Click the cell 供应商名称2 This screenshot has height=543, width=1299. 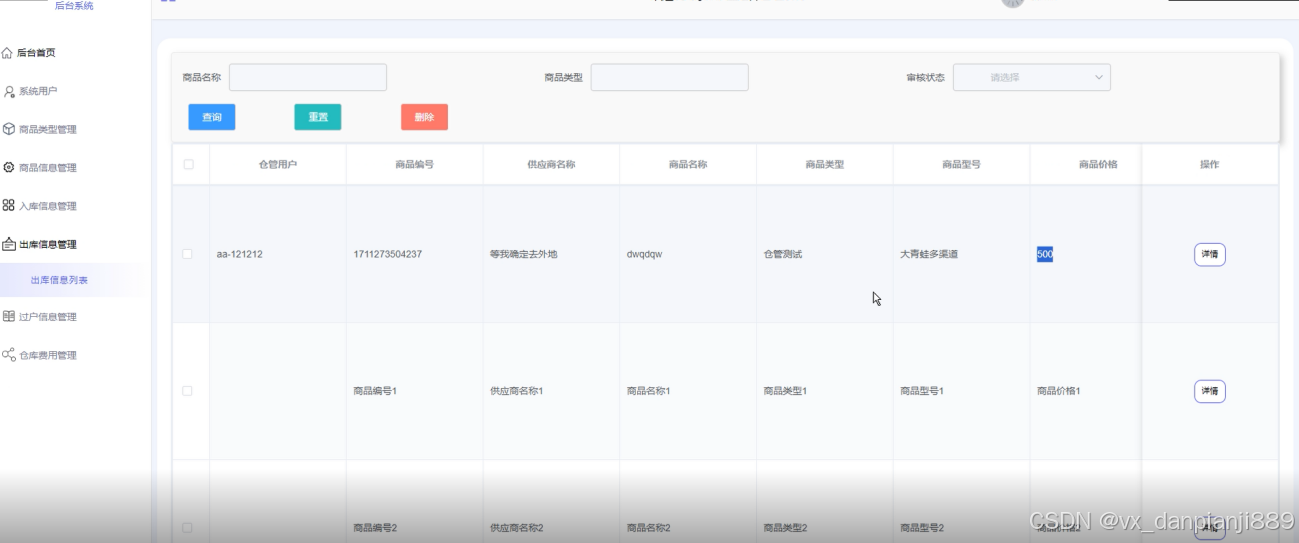point(517,527)
